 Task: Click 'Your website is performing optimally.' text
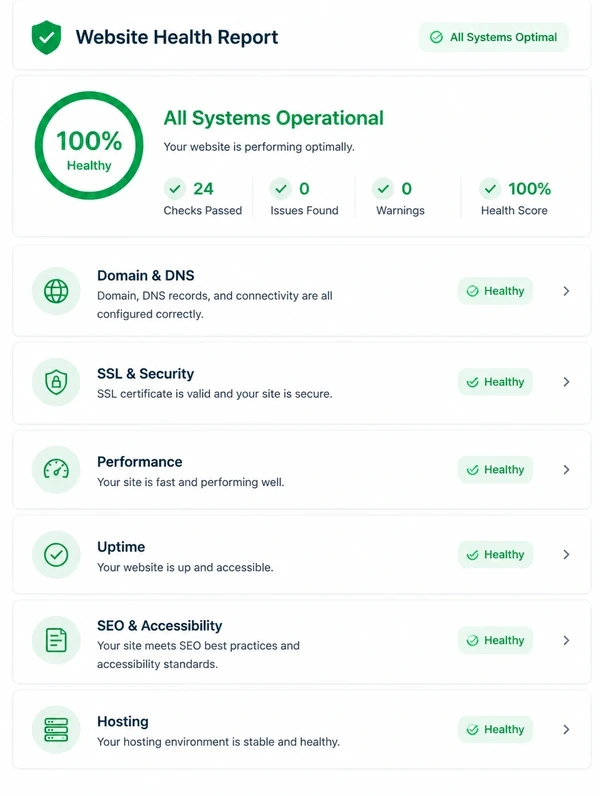[x=259, y=147]
